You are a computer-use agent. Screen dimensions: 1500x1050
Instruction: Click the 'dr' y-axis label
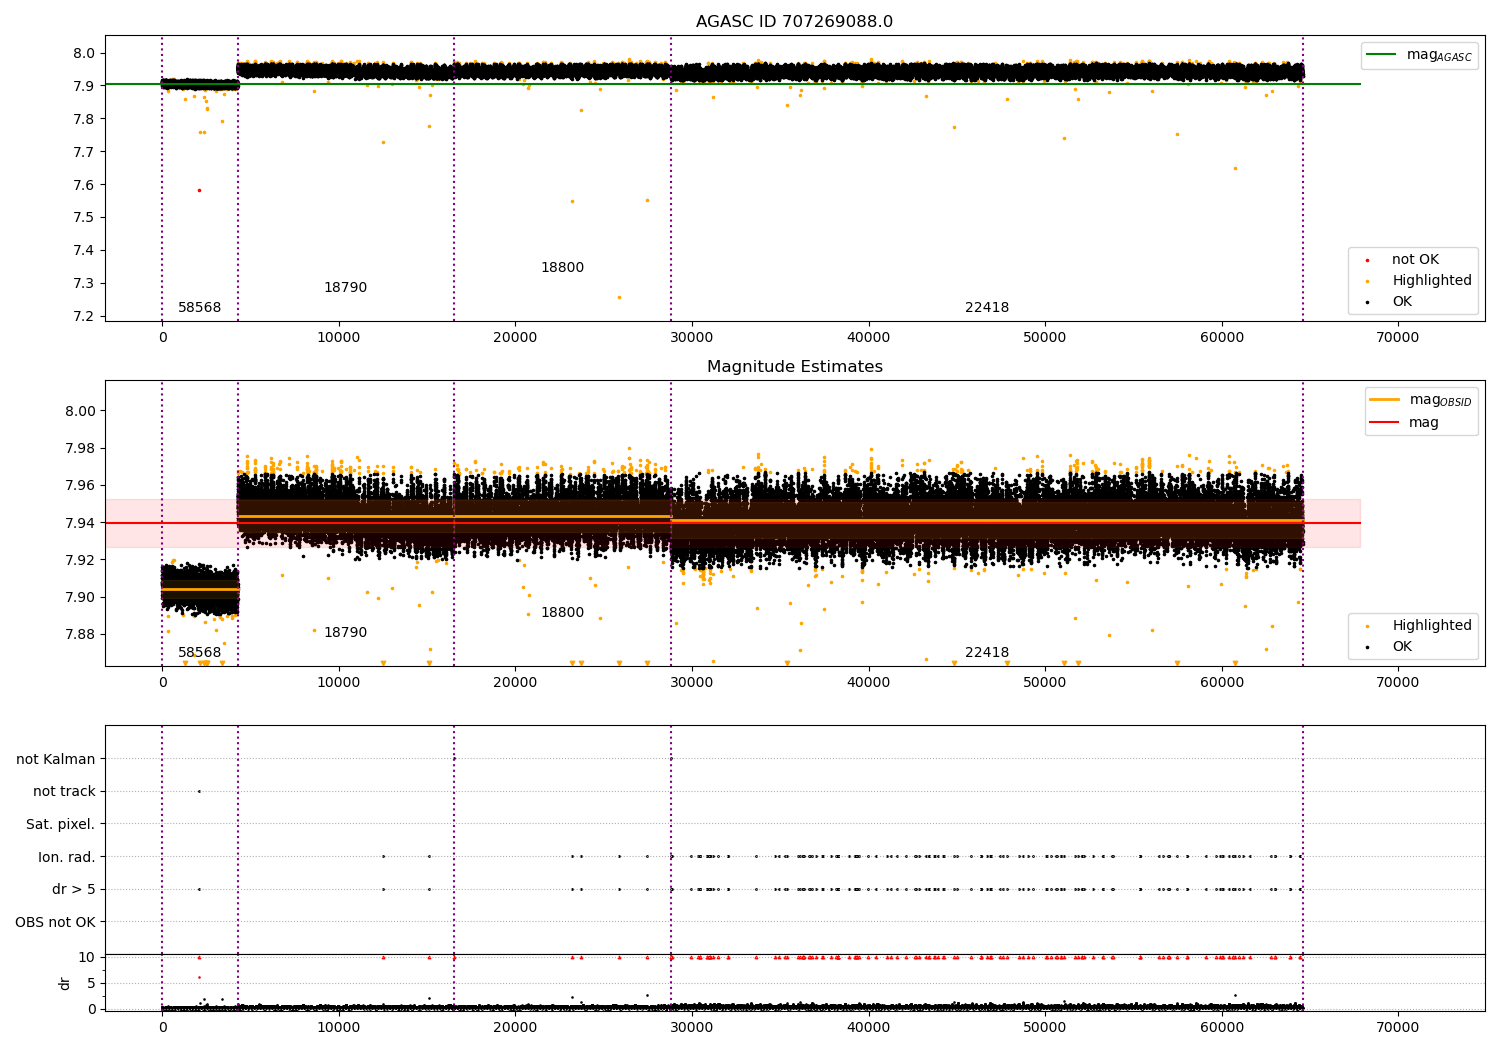click(x=65, y=983)
